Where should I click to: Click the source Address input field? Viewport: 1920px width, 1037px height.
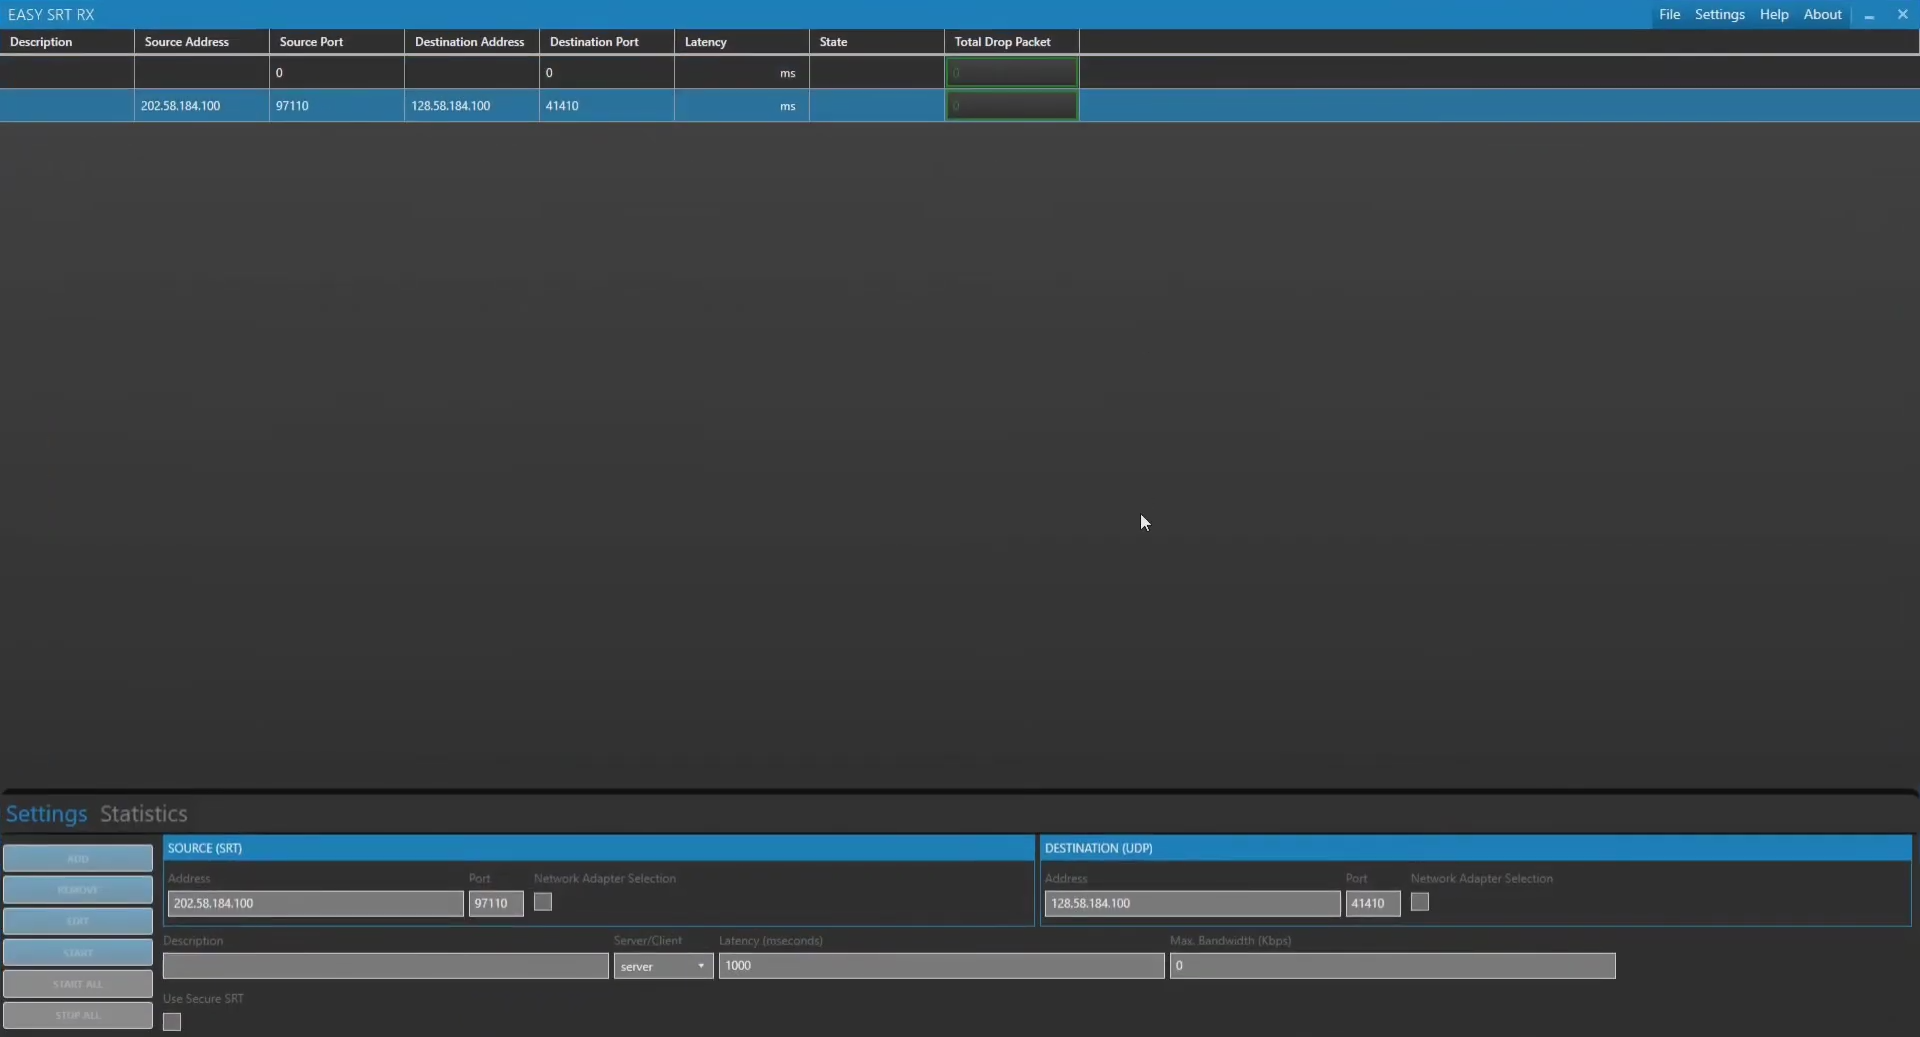coord(314,903)
